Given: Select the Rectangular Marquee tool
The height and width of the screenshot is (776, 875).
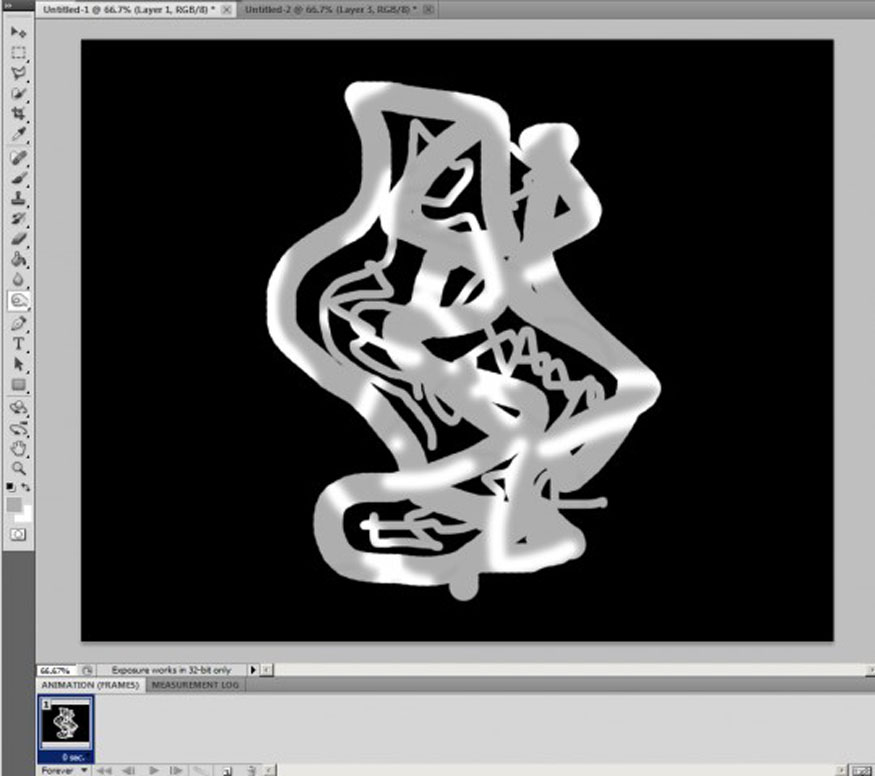Looking at the screenshot, I should pos(18,53).
